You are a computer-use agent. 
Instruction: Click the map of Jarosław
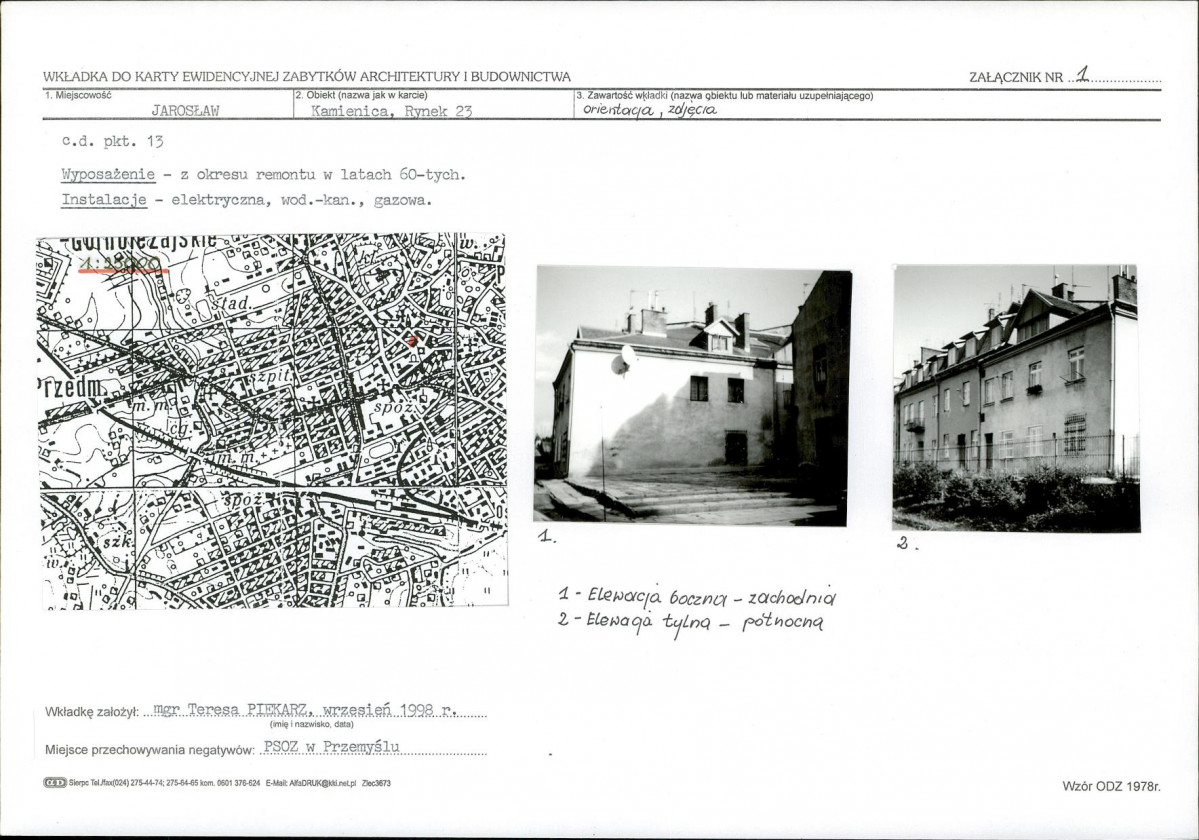[x=272, y=420]
